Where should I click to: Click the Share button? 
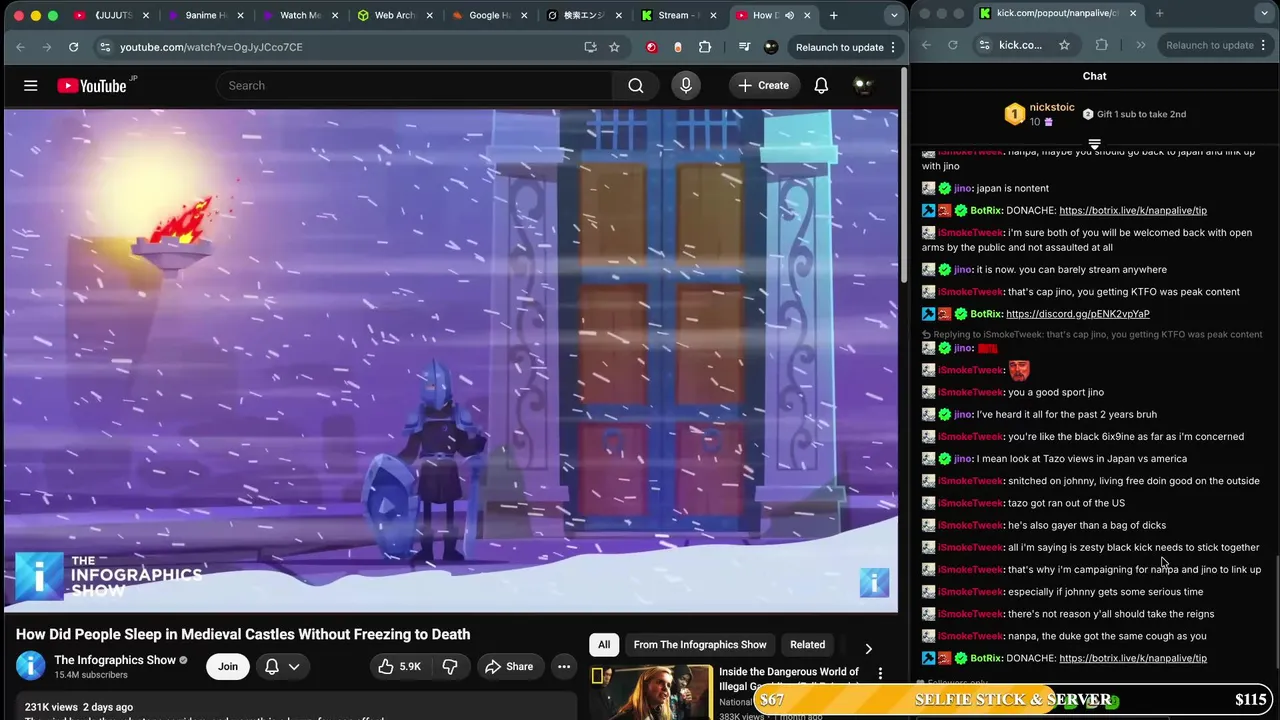[509, 667]
